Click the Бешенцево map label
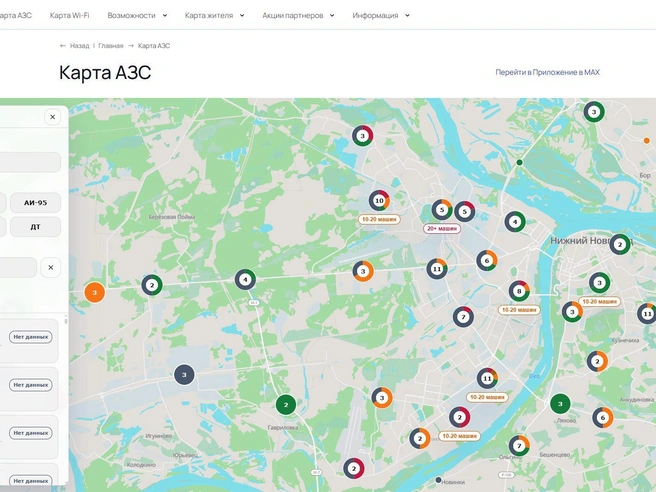Viewport: 656px width, 492px height. (x=555, y=455)
